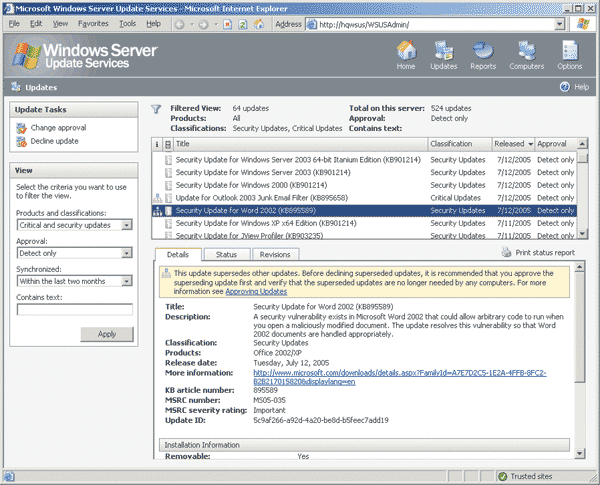Screen dimensions: 600x485
Task: Open the Back button history dropdown arrow
Action: pyautogui.click(x=192, y=24)
